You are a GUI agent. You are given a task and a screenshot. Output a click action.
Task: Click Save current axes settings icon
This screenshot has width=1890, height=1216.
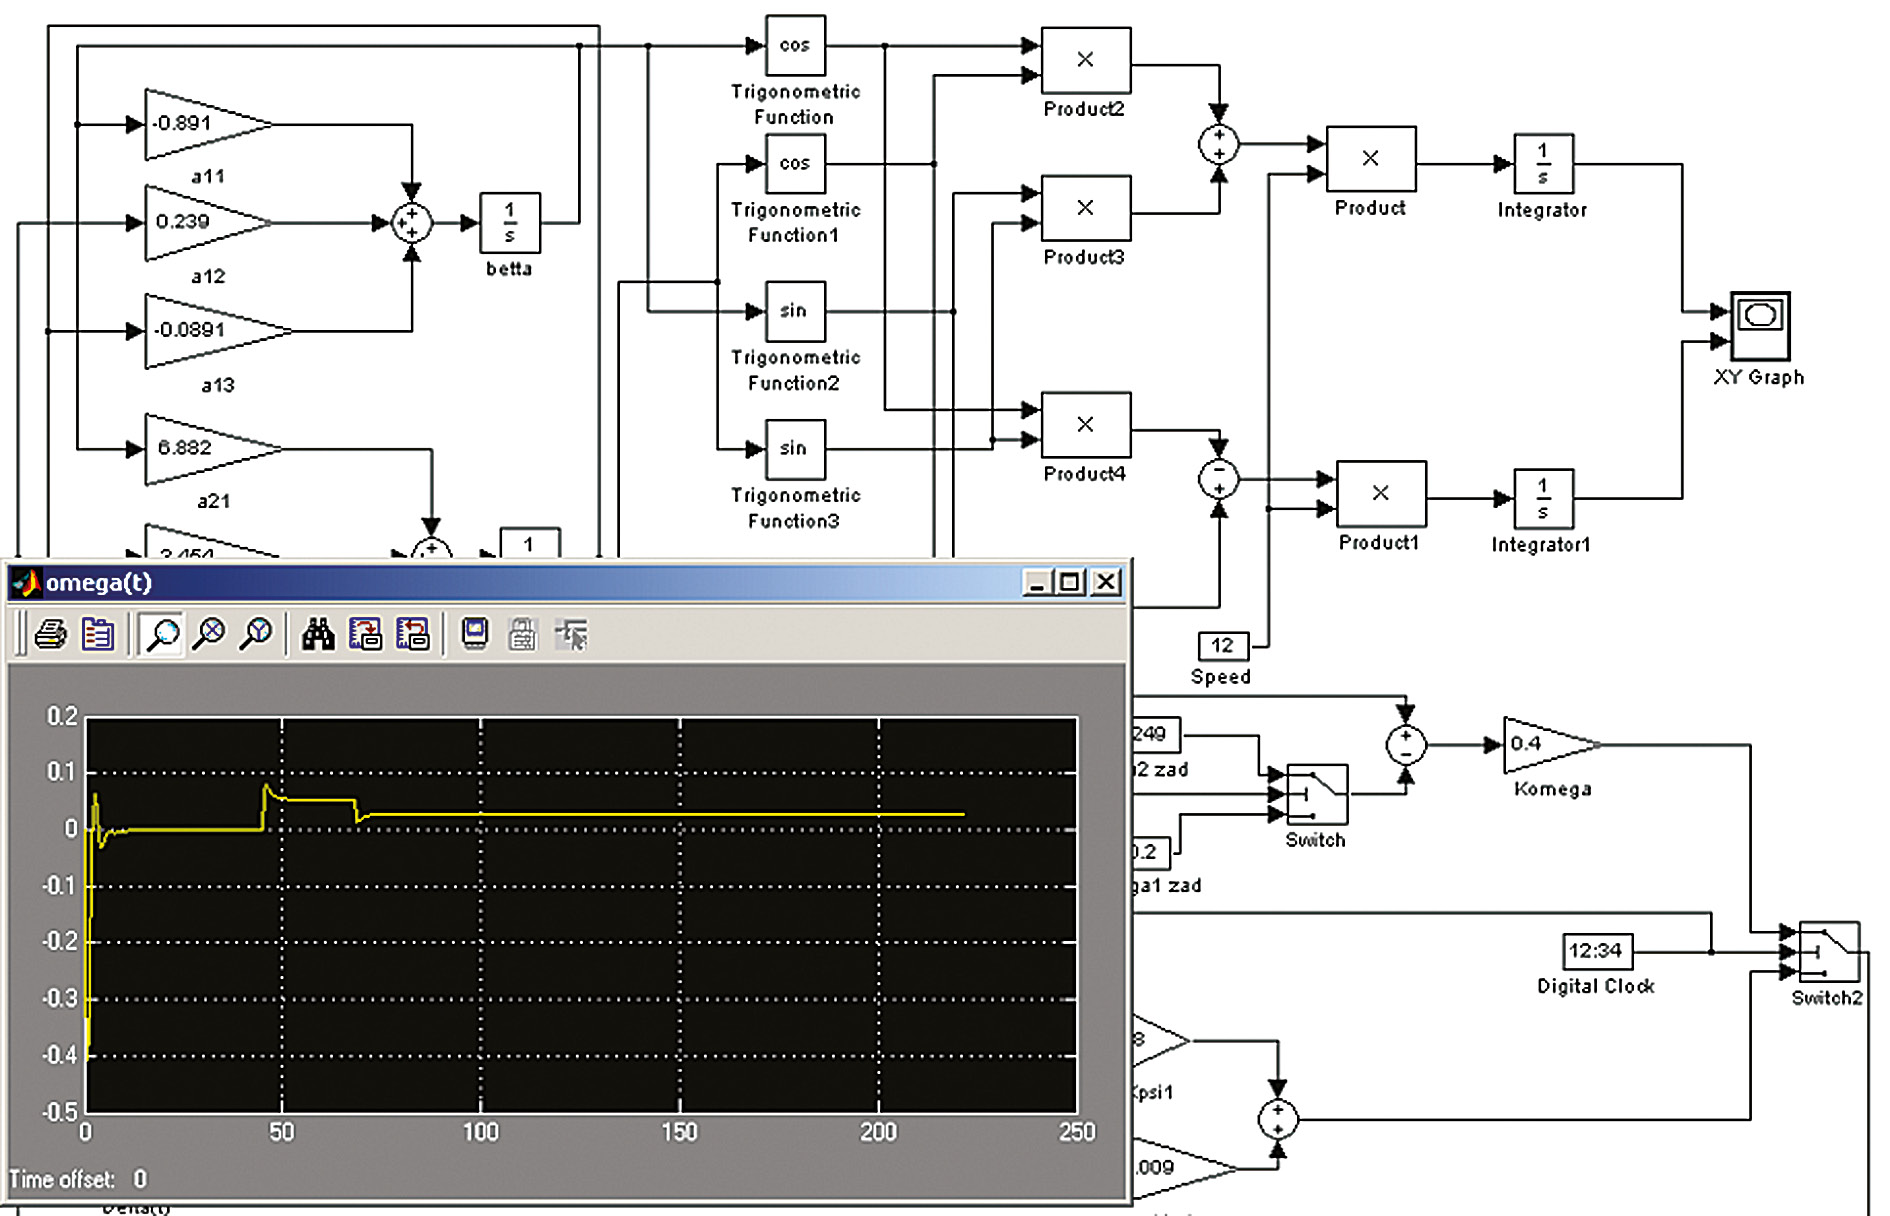(x=365, y=634)
